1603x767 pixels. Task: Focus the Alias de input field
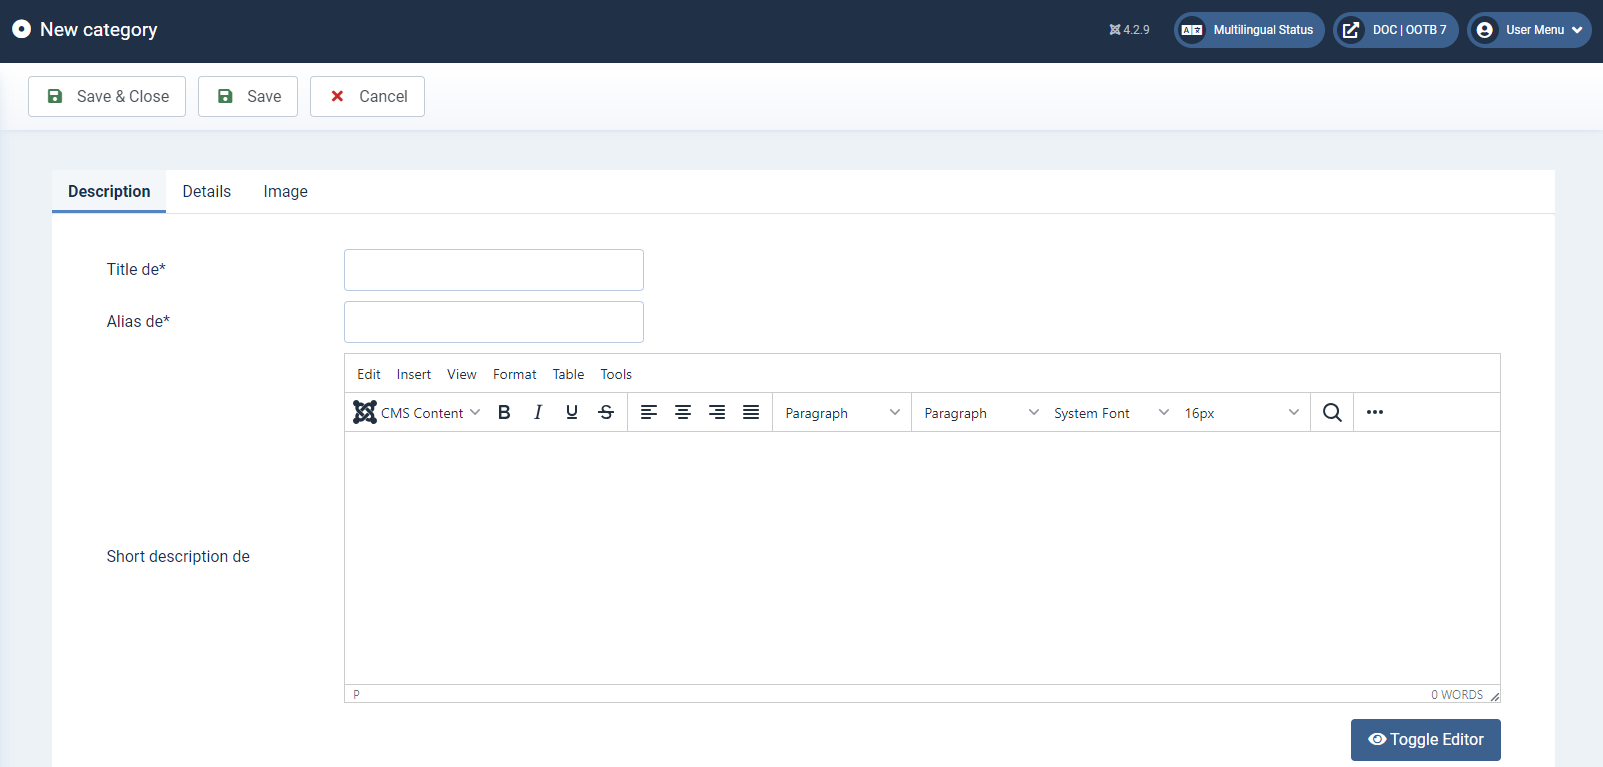(494, 322)
